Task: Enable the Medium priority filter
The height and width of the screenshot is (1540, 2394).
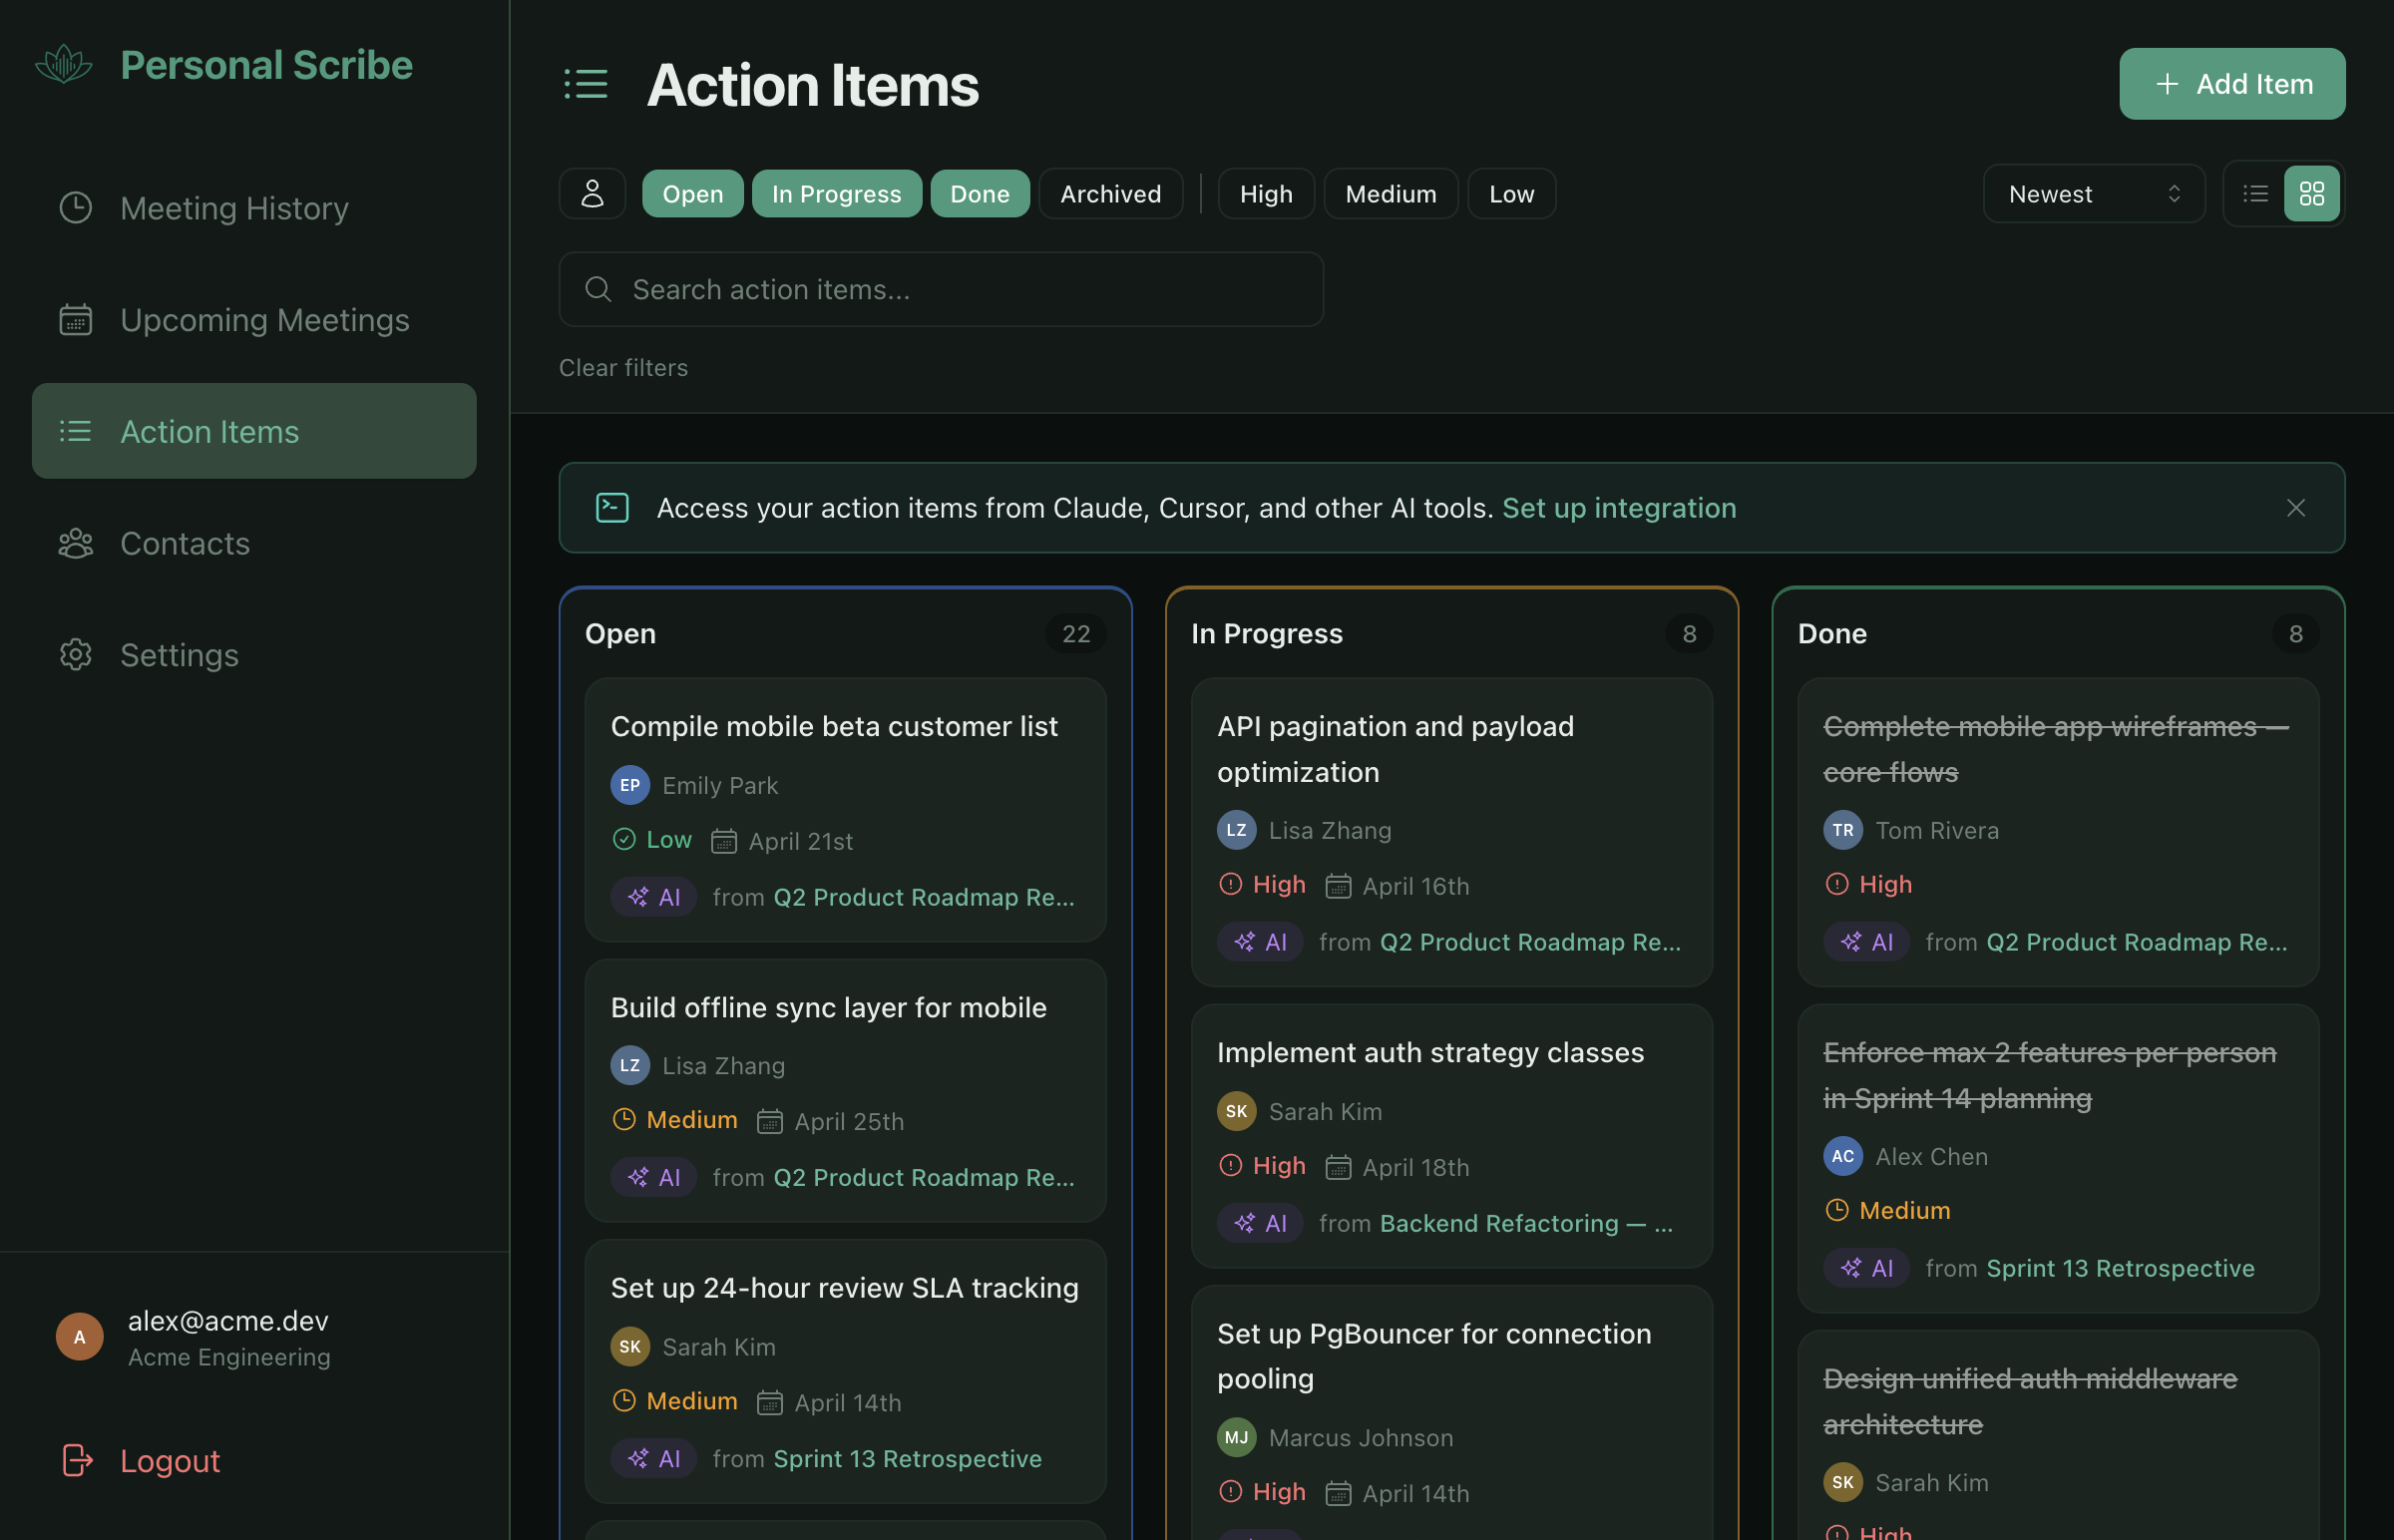Action: tap(1390, 194)
